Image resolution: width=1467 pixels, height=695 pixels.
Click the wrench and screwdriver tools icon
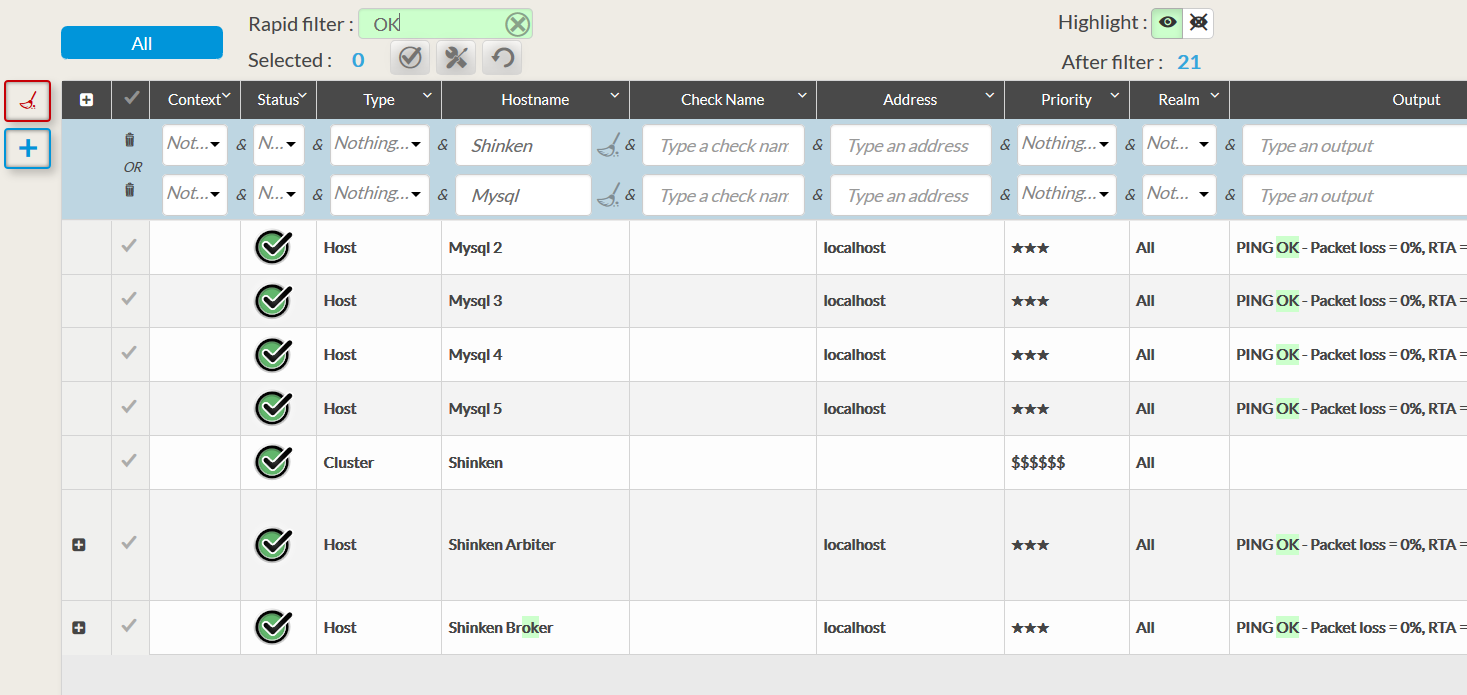(x=456, y=58)
